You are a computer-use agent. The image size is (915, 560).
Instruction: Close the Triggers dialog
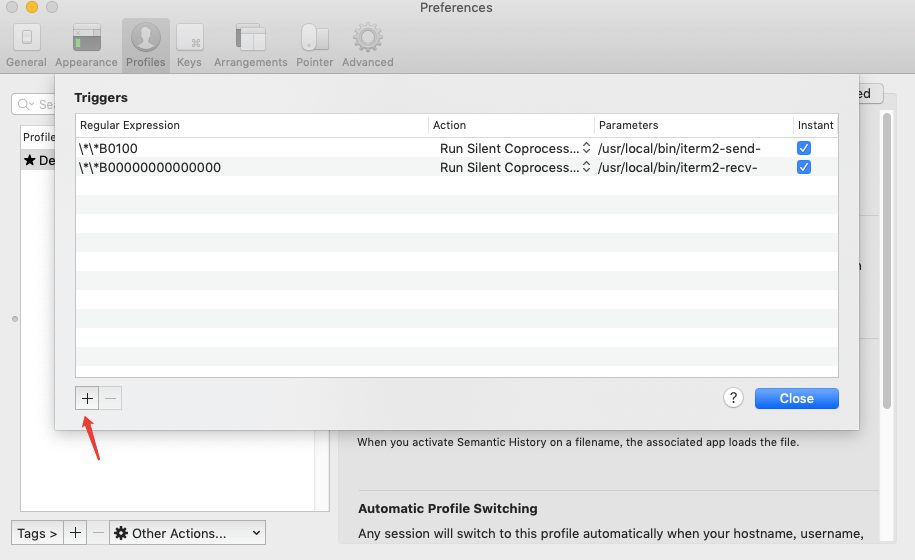pos(796,398)
